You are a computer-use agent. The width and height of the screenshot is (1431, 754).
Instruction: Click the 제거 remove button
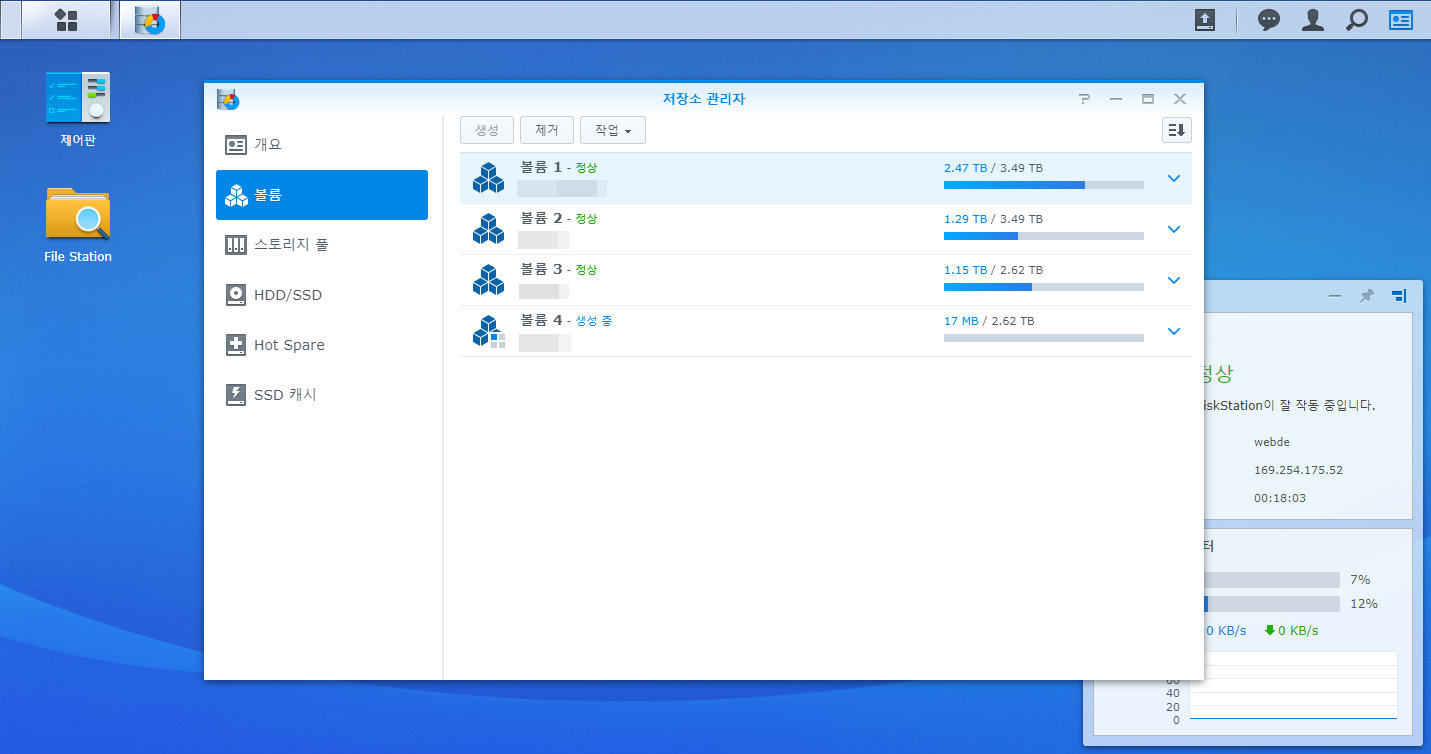pos(547,130)
